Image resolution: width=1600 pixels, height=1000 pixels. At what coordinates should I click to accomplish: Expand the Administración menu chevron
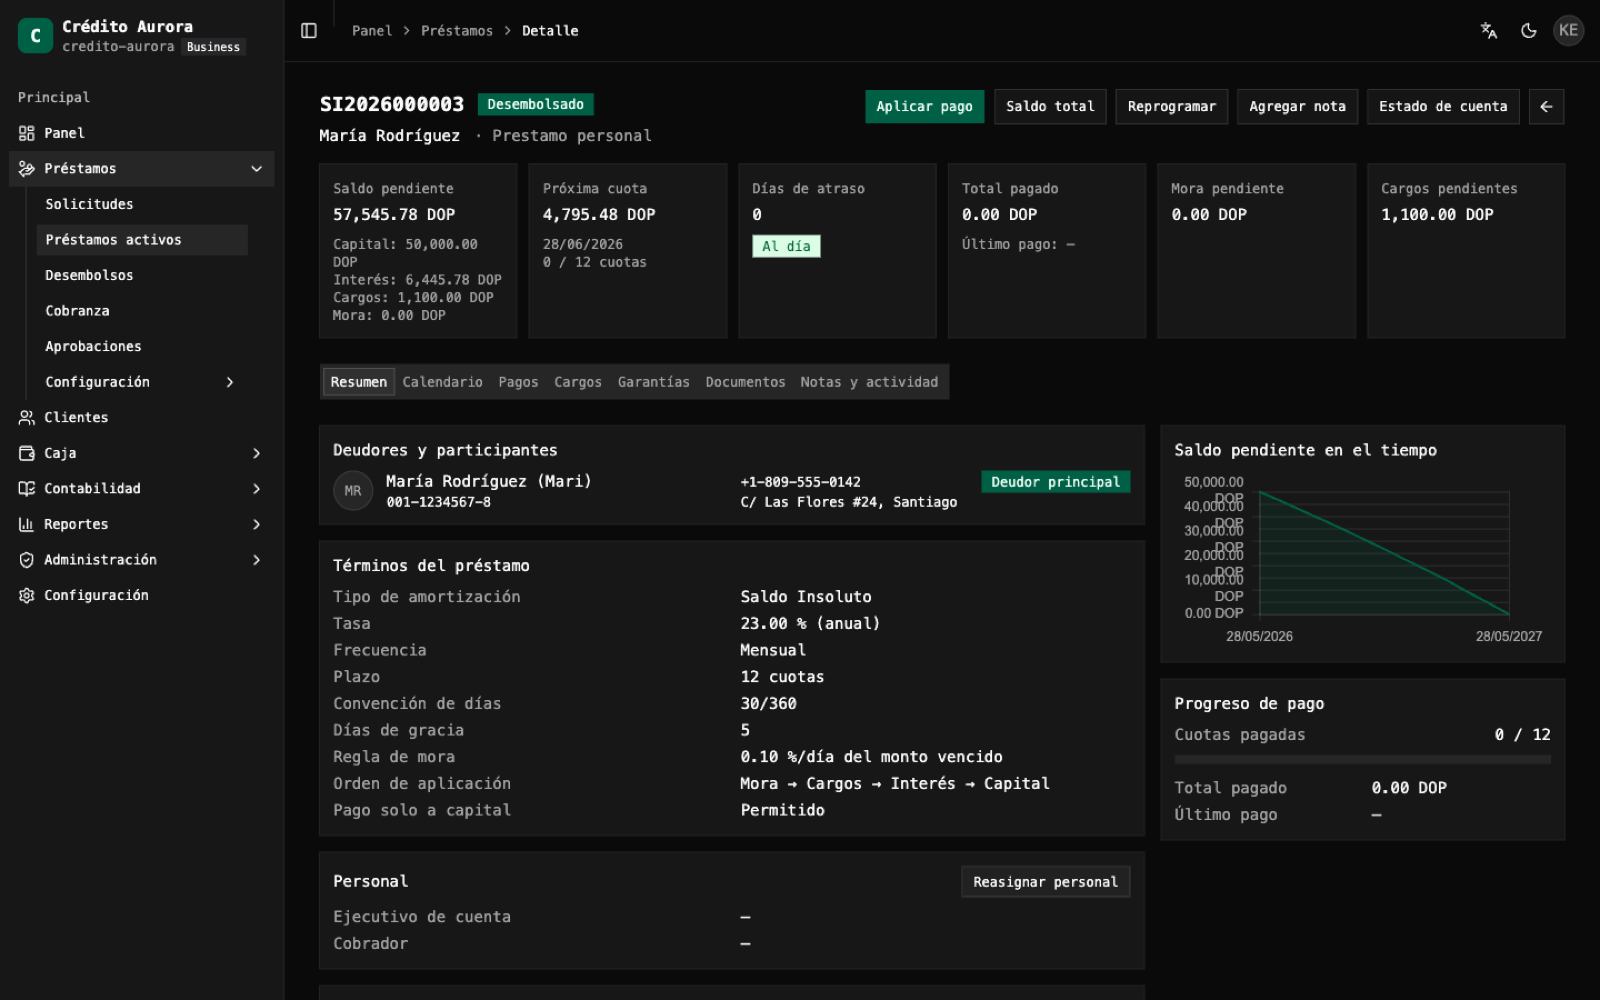[x=257, y=560]
